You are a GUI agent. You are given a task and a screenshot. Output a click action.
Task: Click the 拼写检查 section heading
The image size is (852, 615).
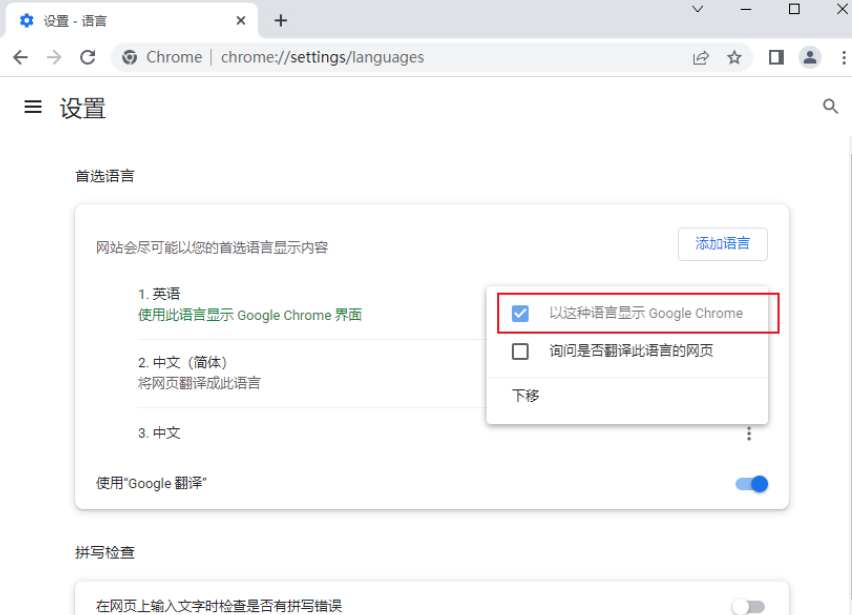(x=105, y=553)
